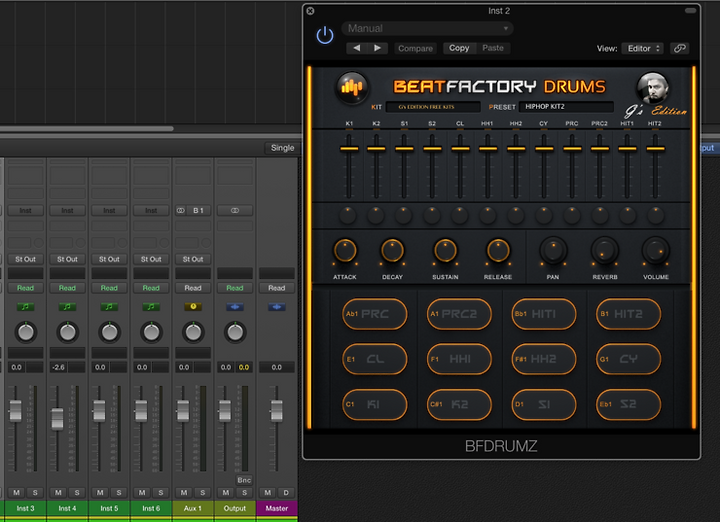Click Master channel blue icon

[x=276, y=307]
